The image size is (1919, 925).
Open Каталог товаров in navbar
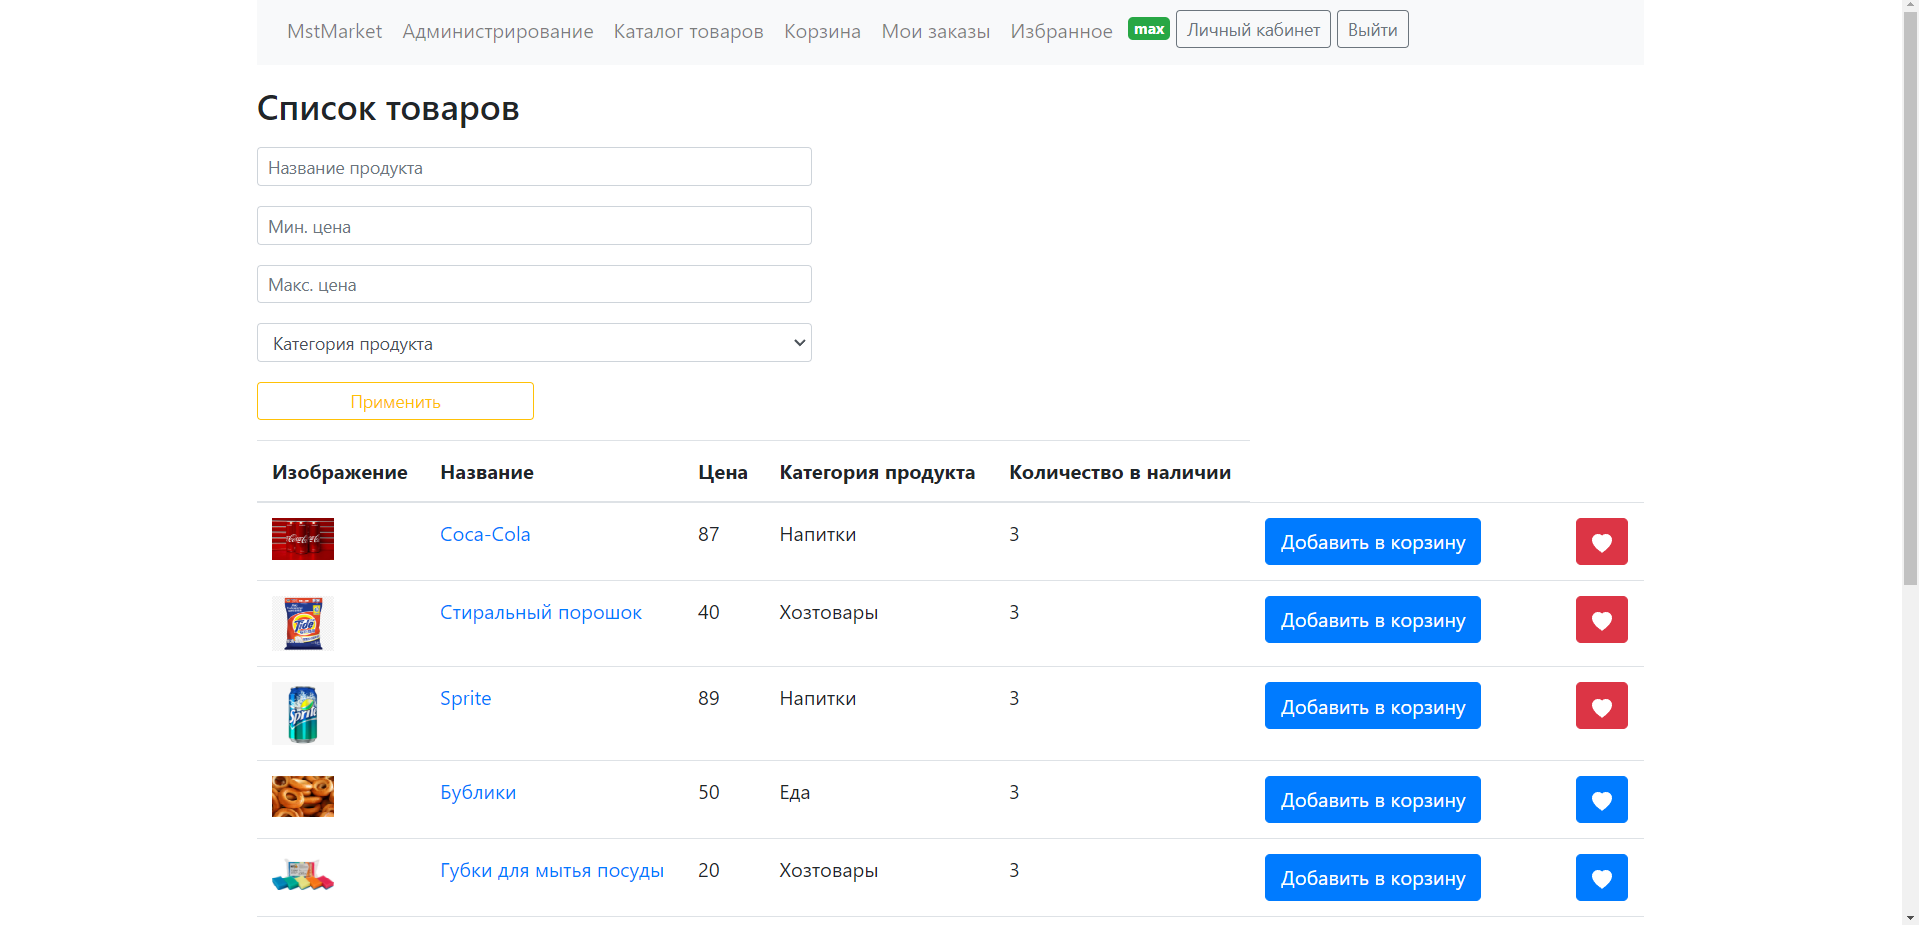(688, 31)
